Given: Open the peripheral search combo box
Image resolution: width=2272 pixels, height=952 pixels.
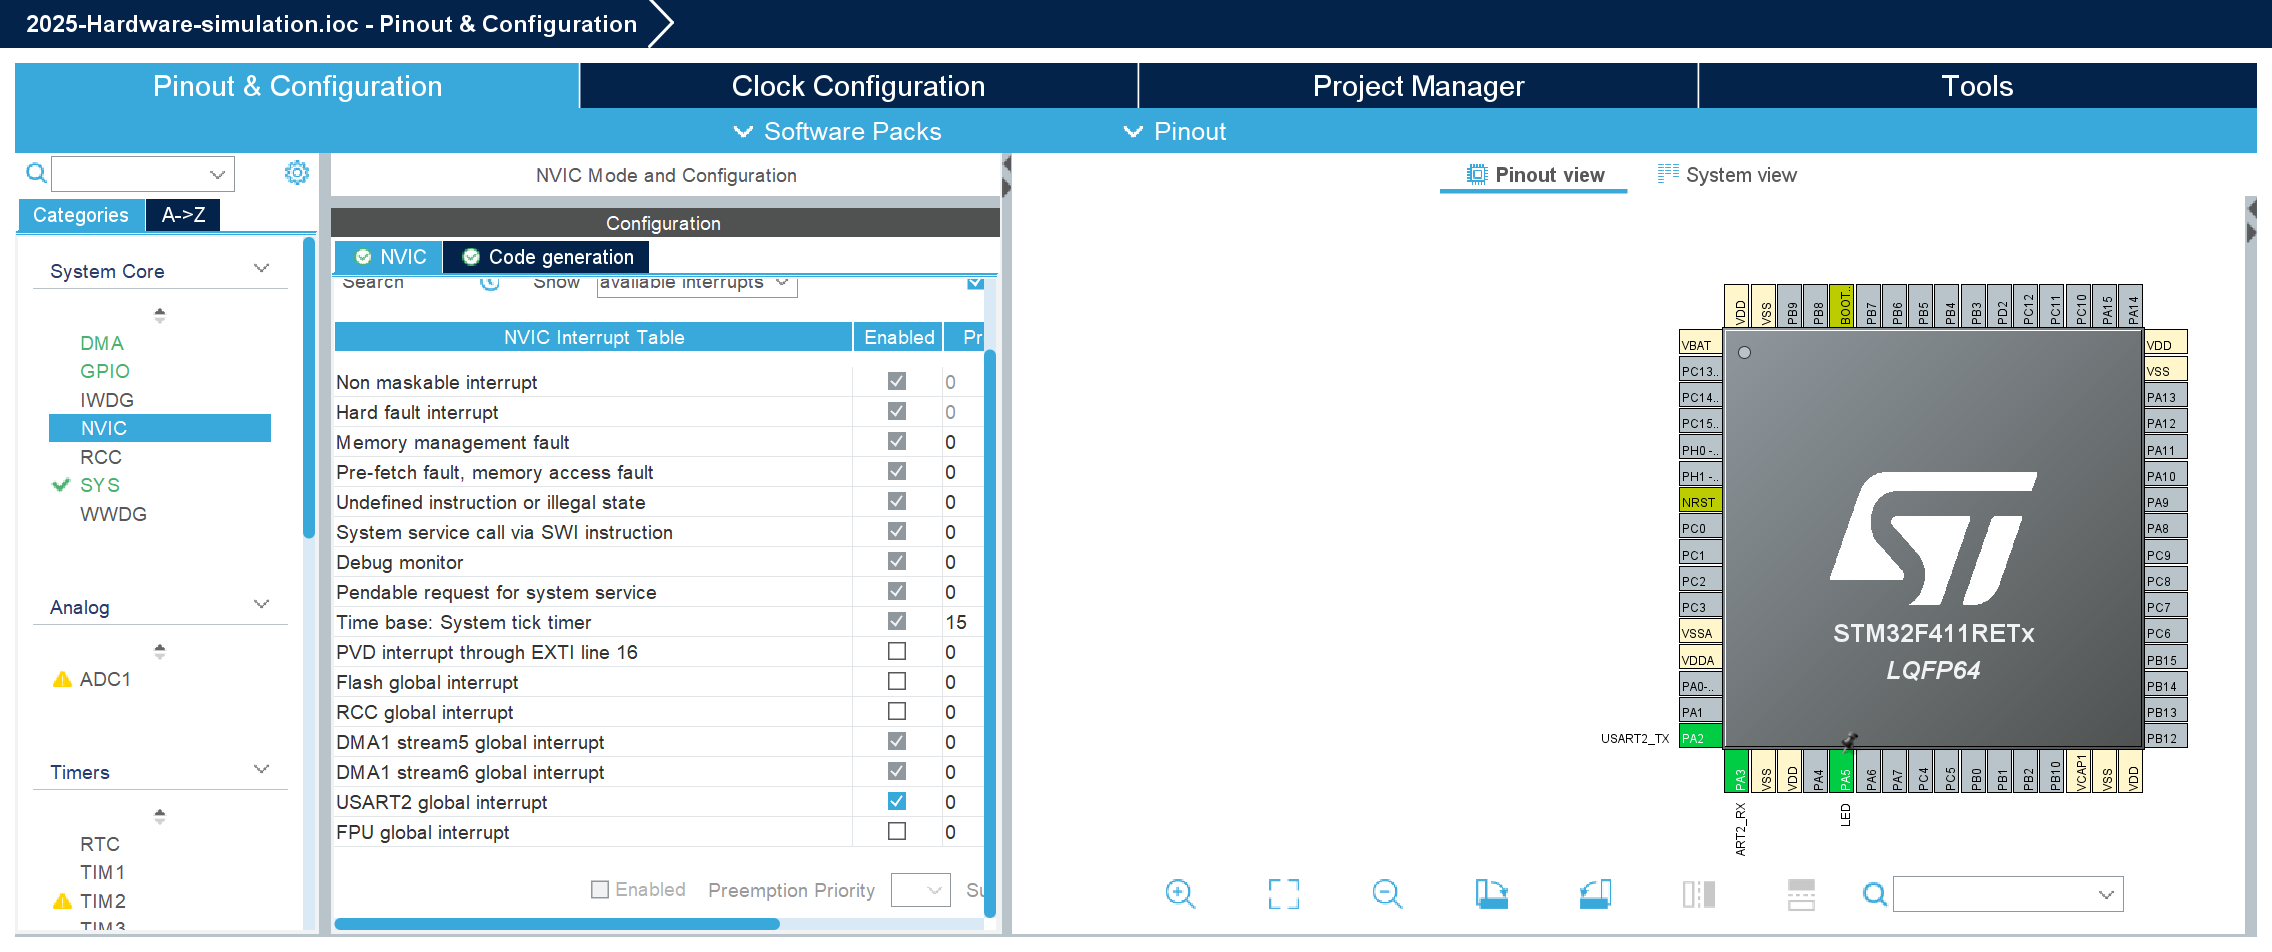Looking at the screenshot, I should [x=143, y=174].
